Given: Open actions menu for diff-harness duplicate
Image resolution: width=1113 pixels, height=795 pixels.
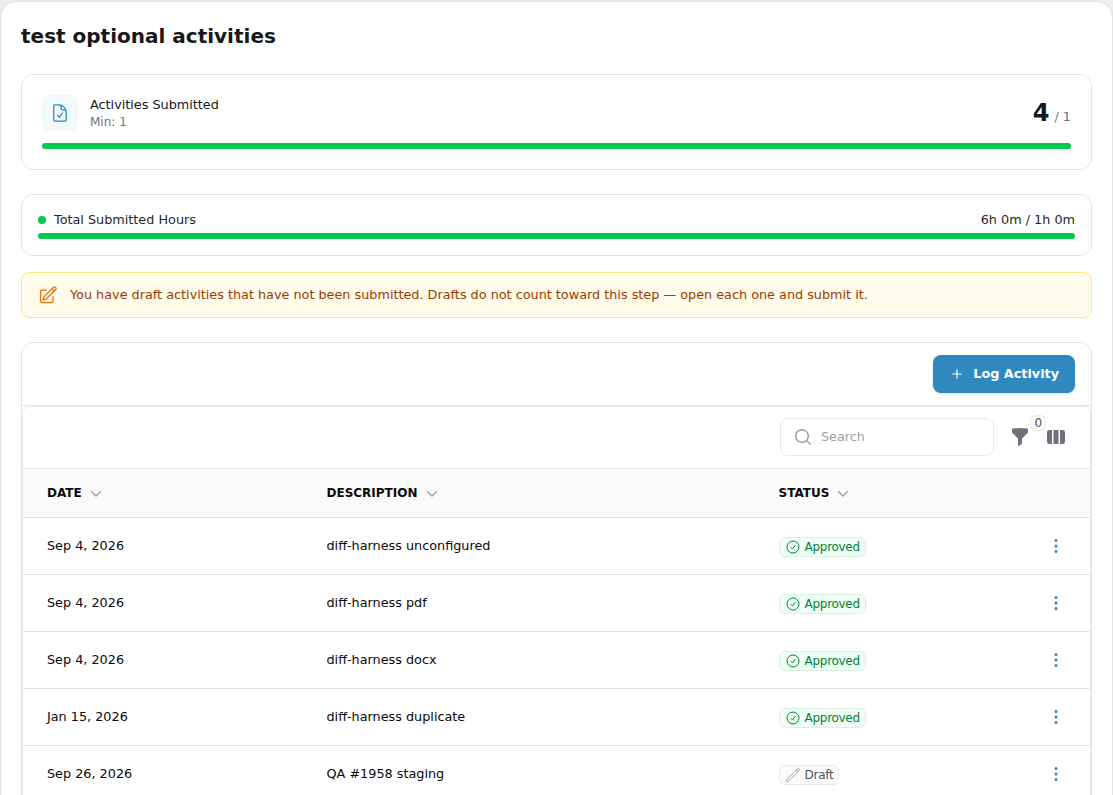Looking at the screenshot, I should [1056, 717].
